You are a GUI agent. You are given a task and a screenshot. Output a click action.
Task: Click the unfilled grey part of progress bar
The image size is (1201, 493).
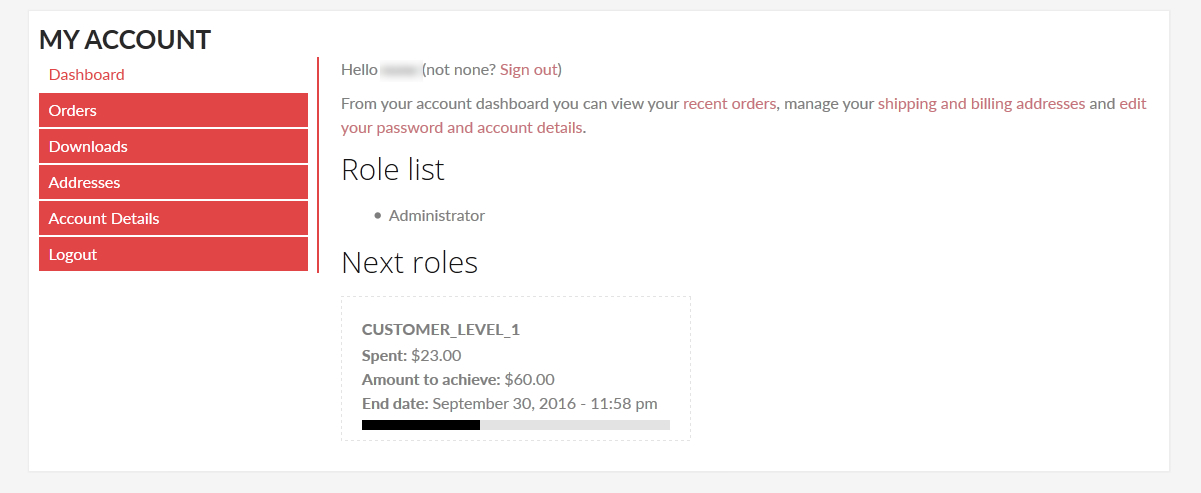[x=575, y=425]
